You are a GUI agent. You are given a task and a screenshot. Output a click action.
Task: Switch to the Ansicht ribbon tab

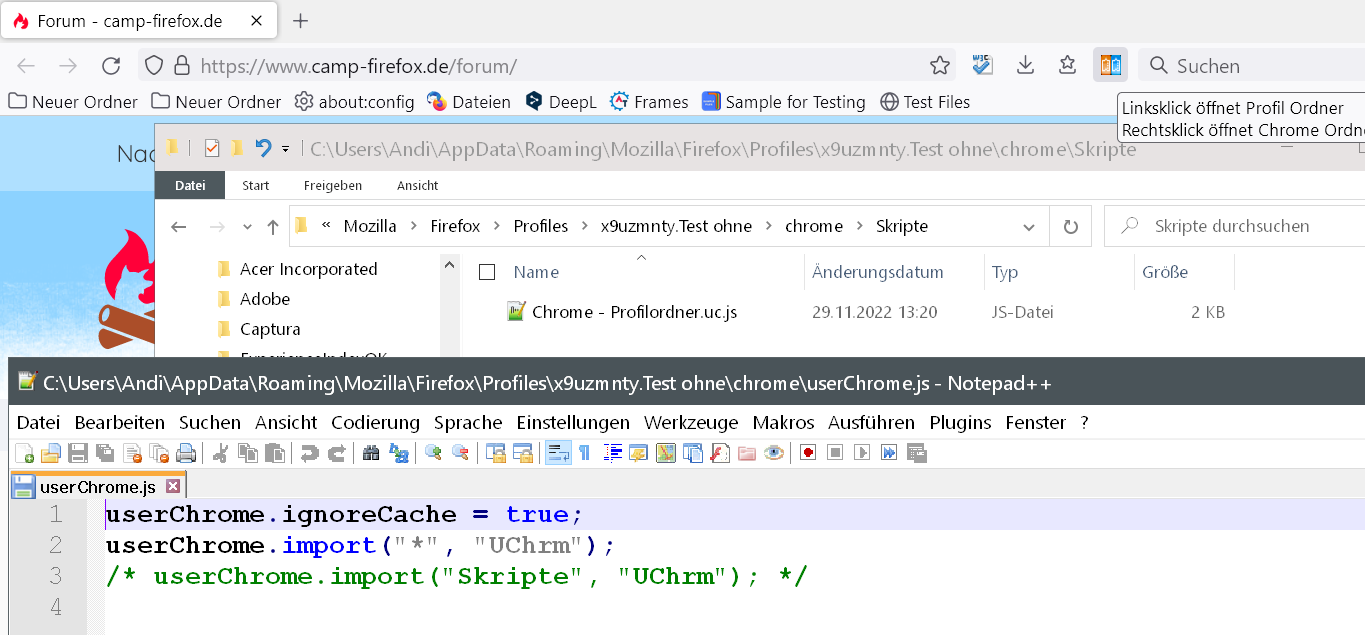417,185
